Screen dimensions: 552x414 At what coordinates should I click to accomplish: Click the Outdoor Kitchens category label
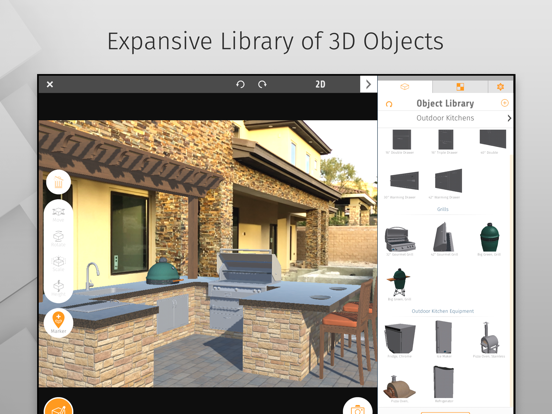pyautogui.click(x=445, y=118)
